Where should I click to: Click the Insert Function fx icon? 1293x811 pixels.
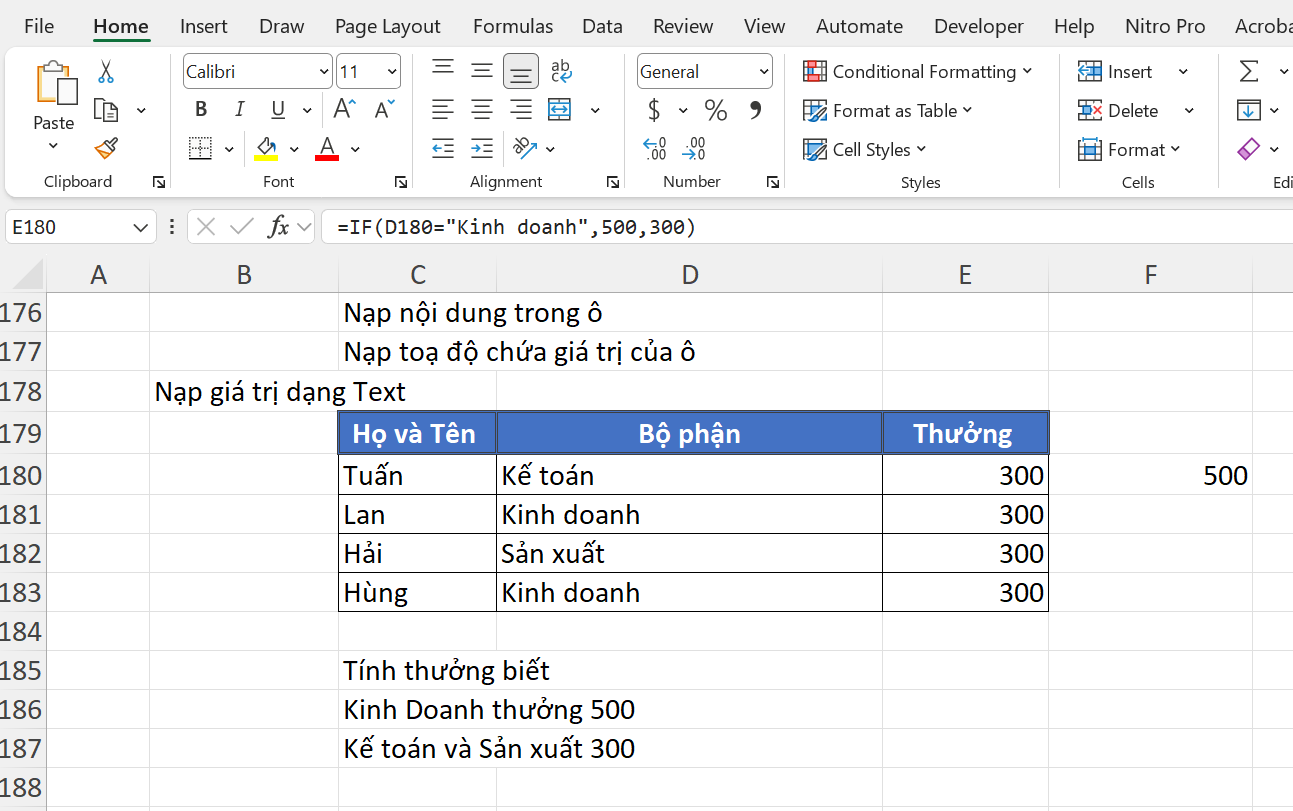coord(279,227)
